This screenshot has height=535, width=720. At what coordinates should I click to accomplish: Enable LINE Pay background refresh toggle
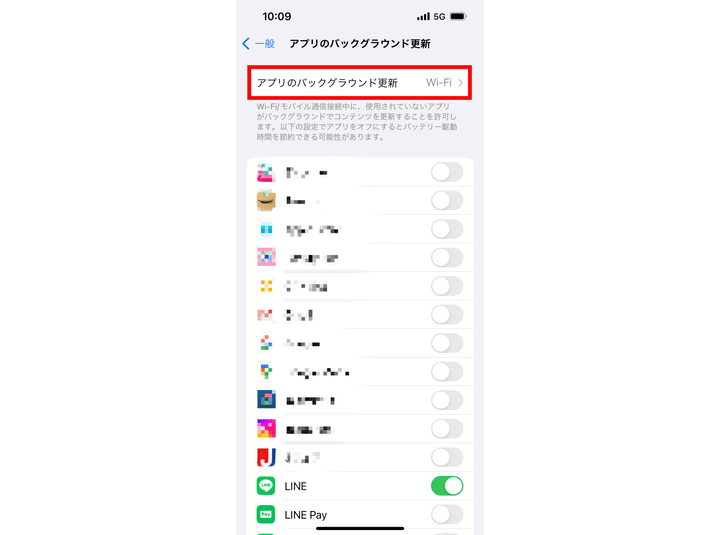447,514
